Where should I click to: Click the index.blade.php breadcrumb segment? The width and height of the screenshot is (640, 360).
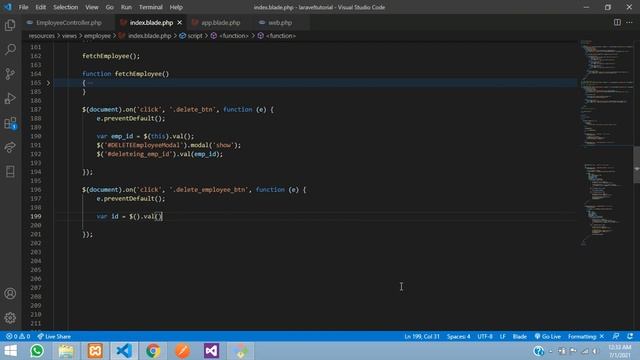click(x=145, y=36)
